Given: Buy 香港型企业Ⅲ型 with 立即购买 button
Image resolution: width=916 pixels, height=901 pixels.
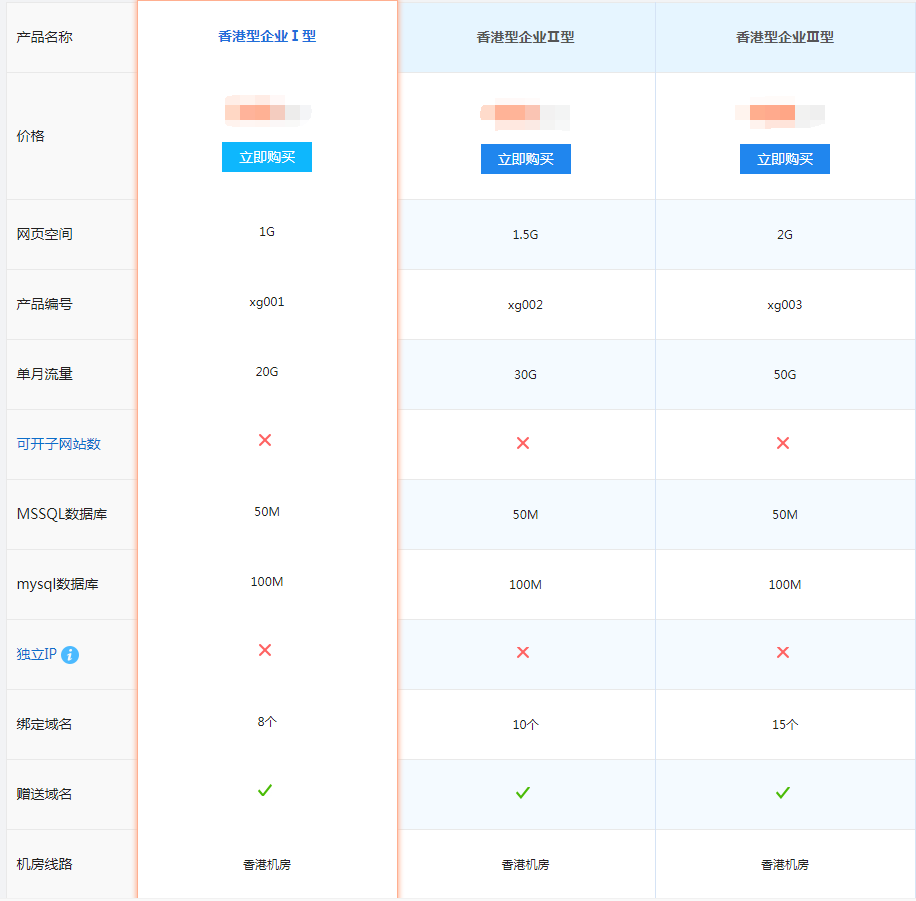Looking at the screenshot, I should pos(785,159).
